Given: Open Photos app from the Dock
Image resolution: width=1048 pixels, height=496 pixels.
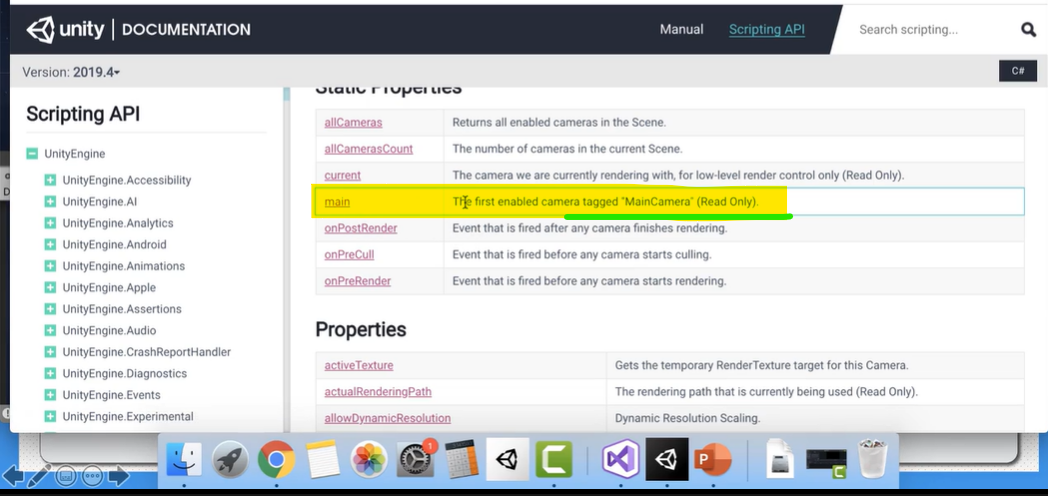Looking at the screenshot, I should click(x=369, y=460).
